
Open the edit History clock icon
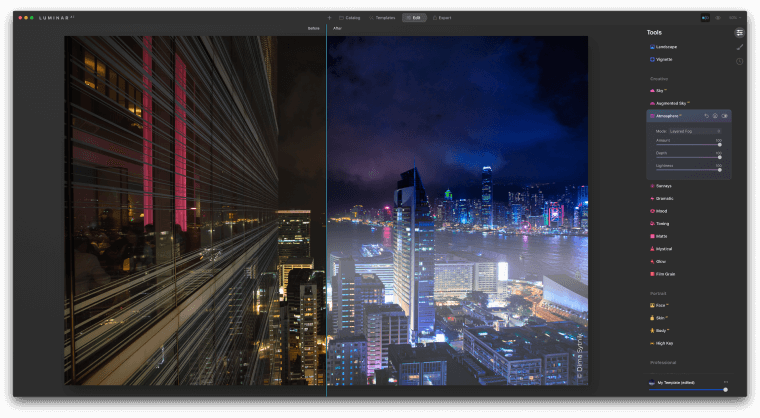pyautogui.click(x=739, y=61)
